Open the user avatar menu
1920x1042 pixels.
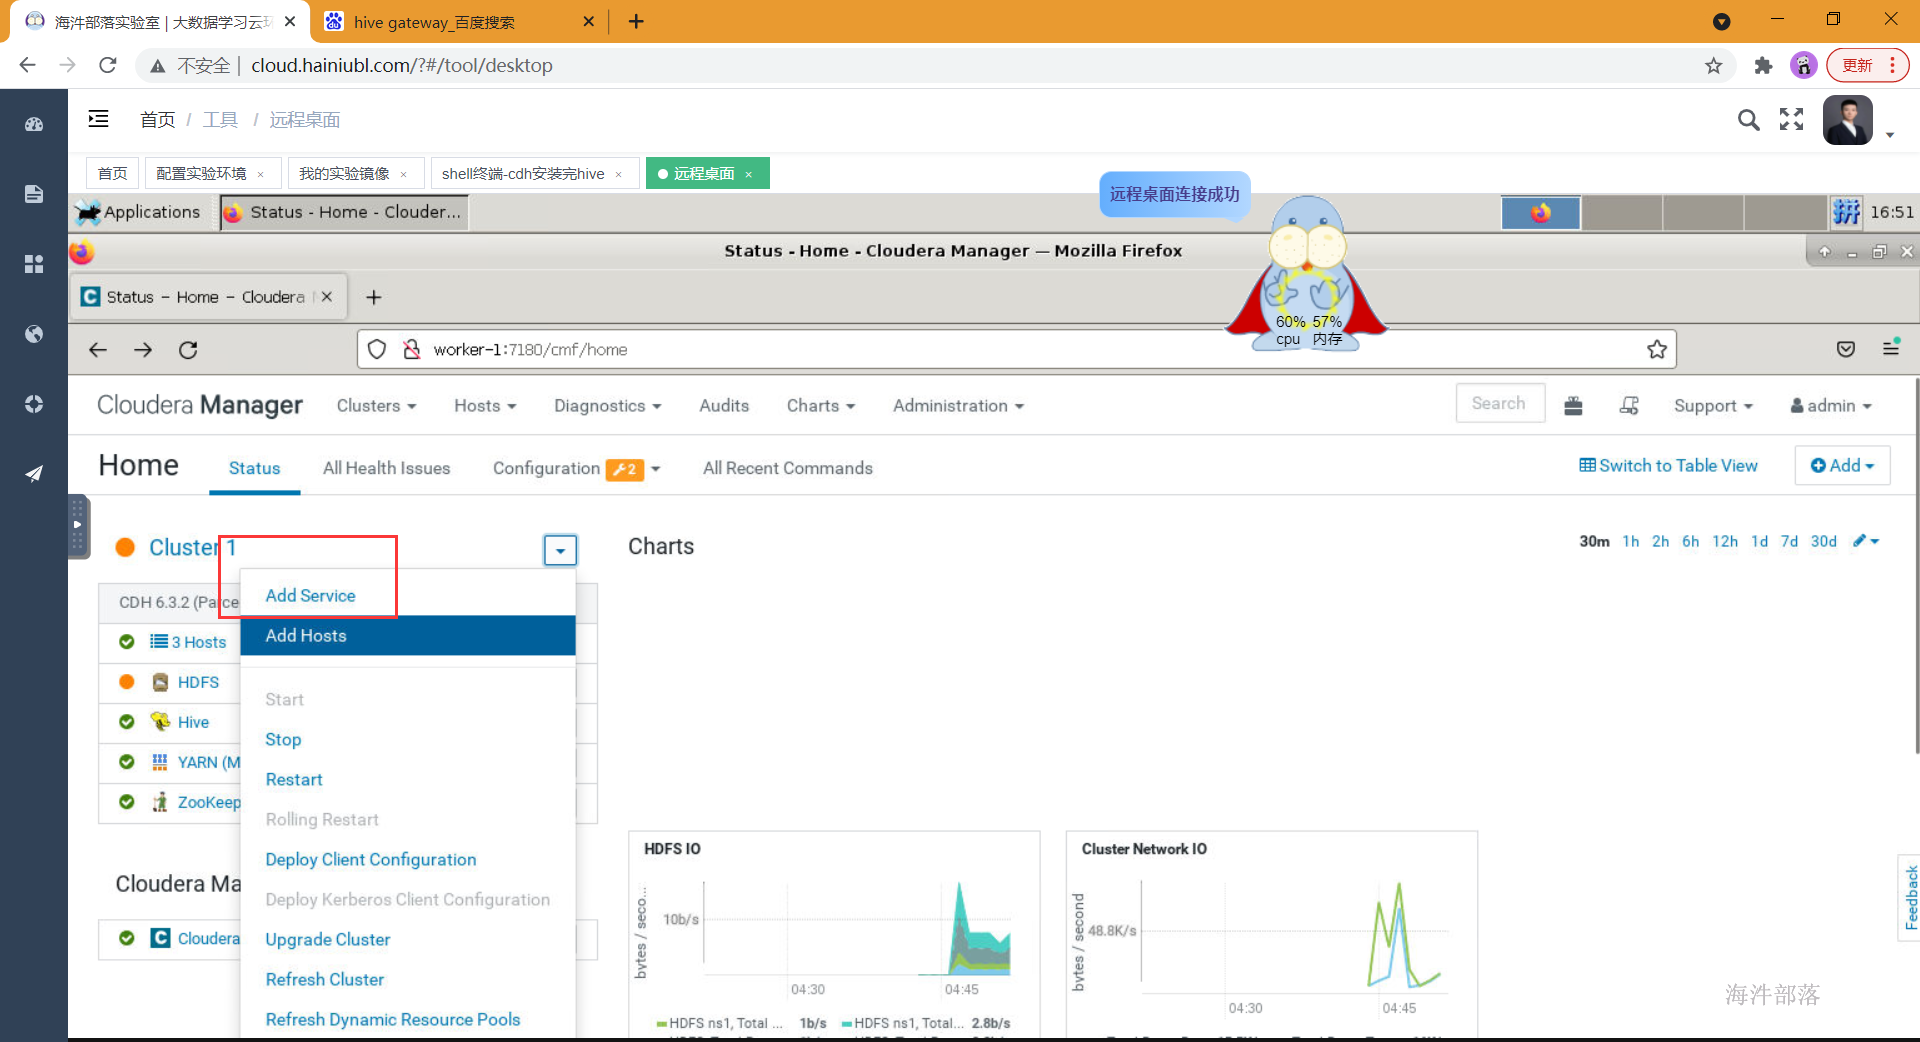(1848, 120)
